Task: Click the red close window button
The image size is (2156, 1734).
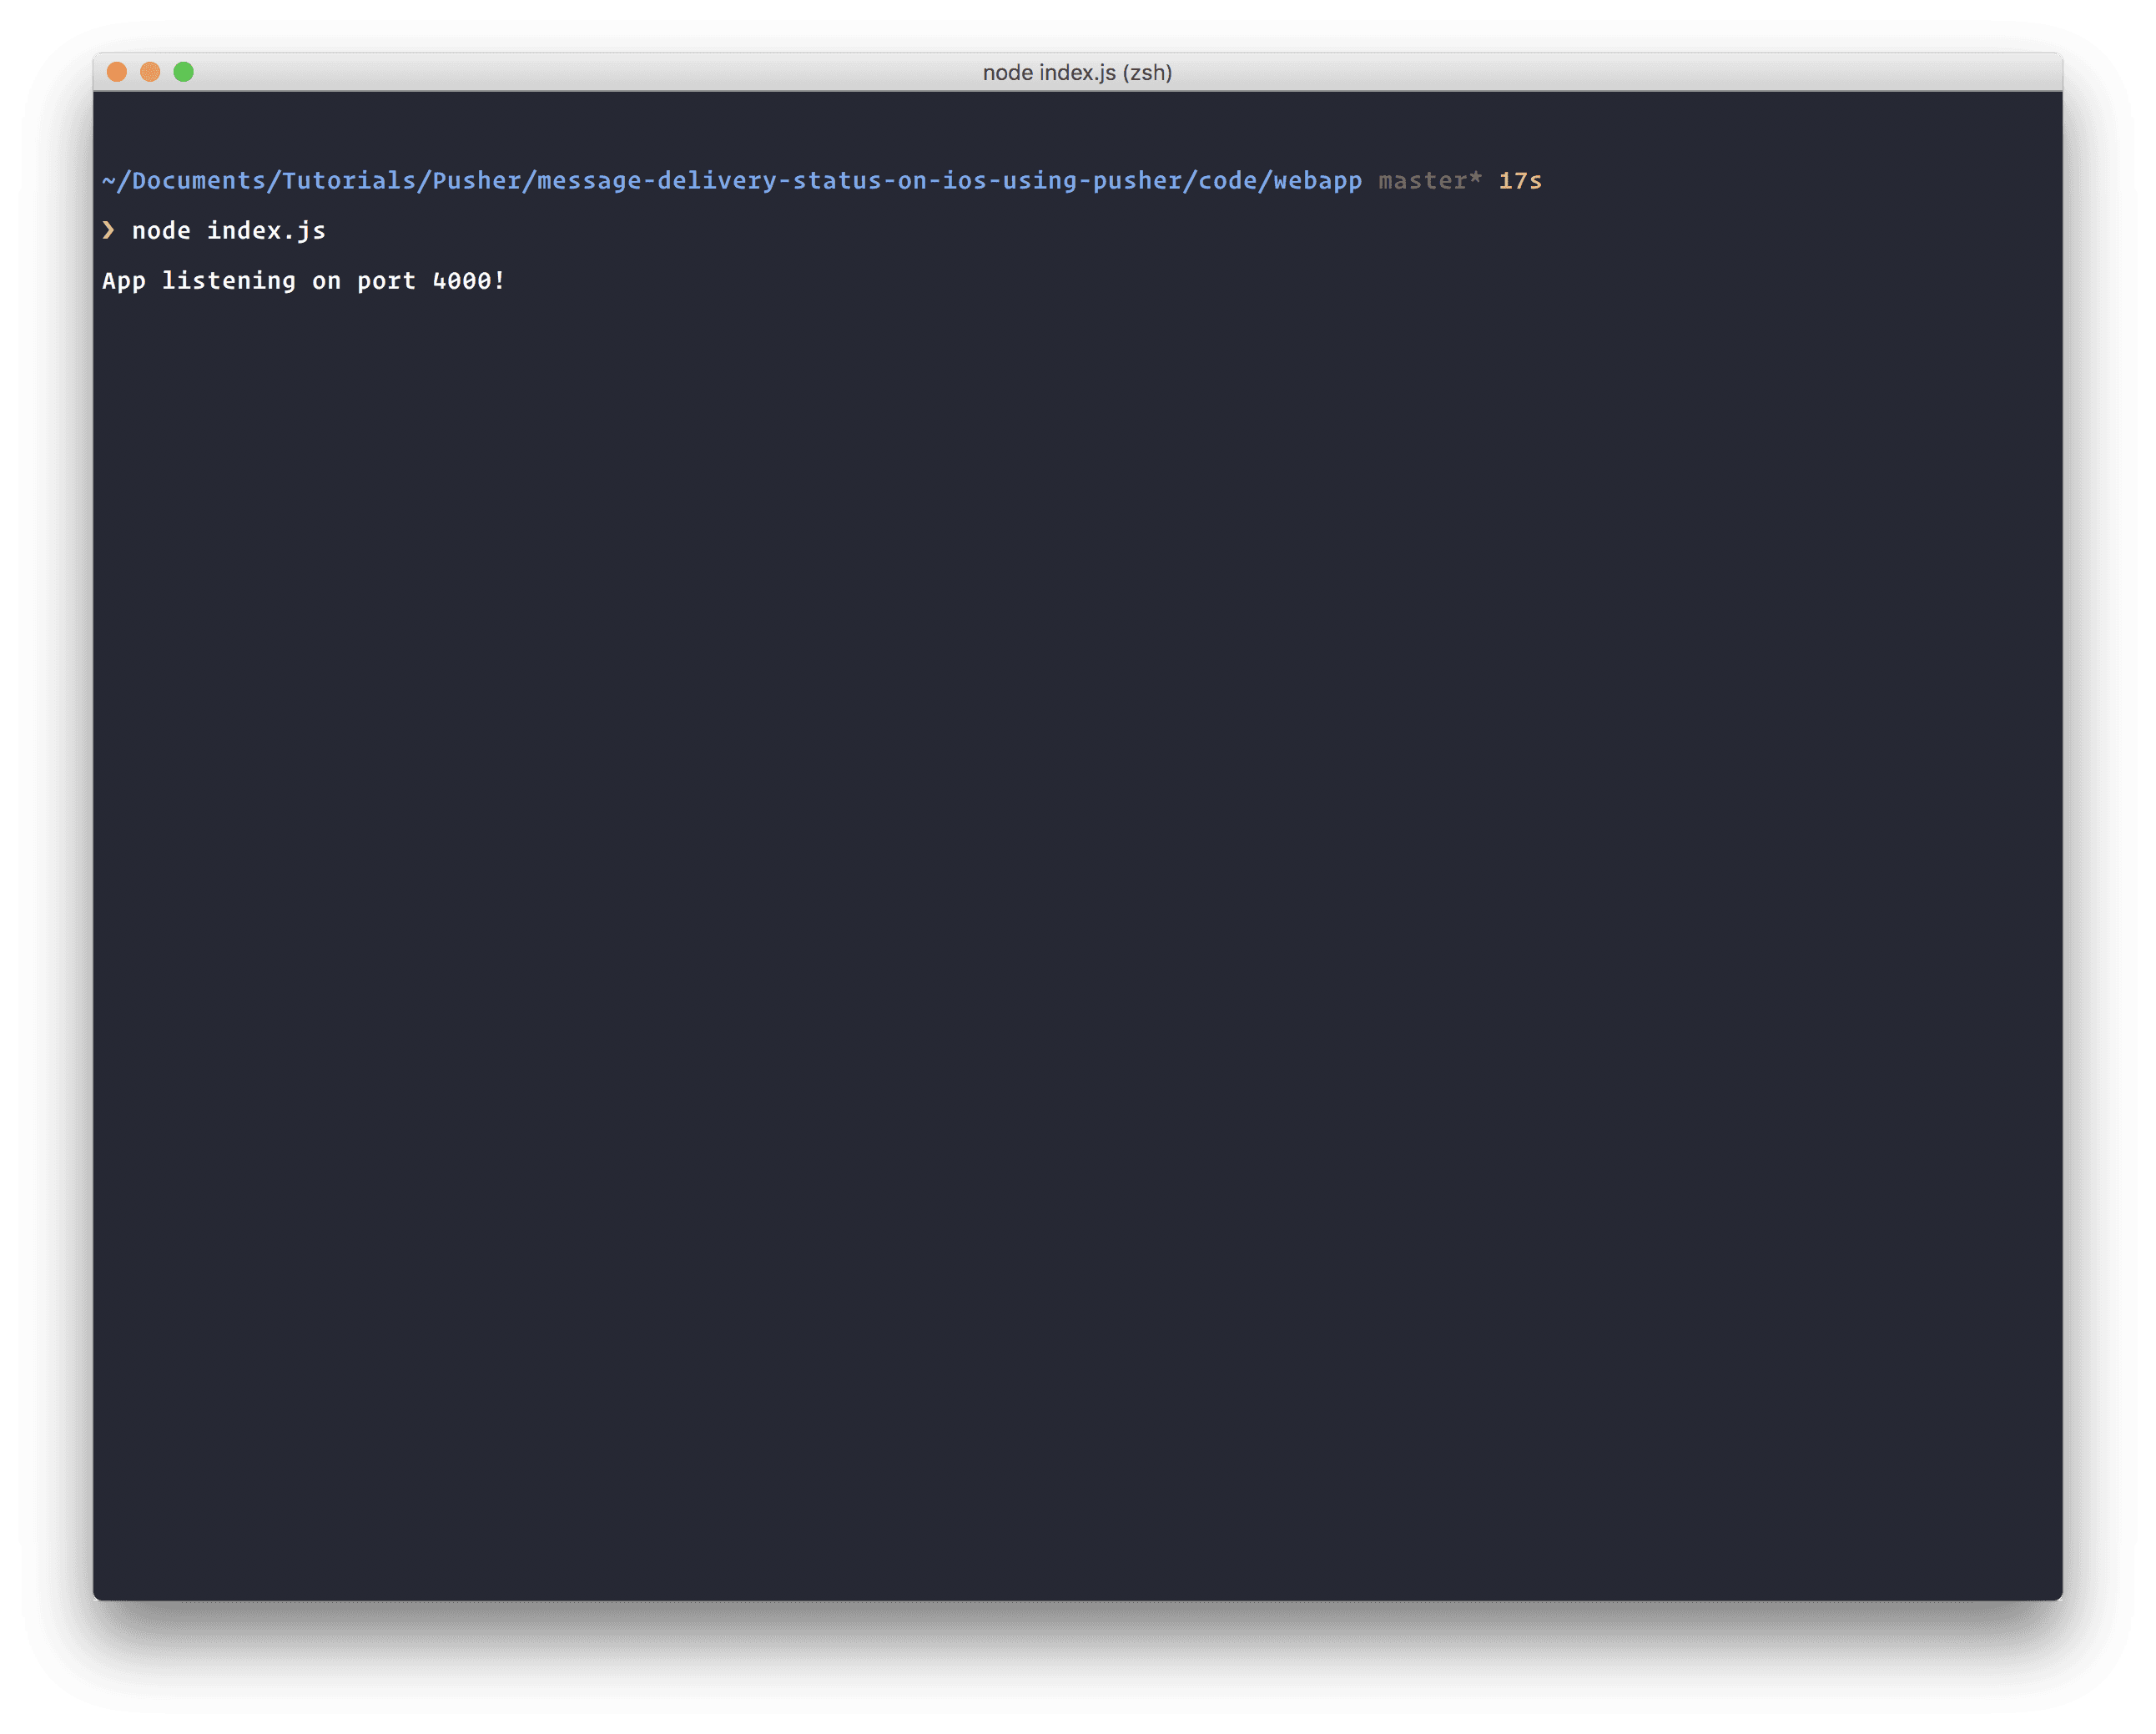Action: 117,72
